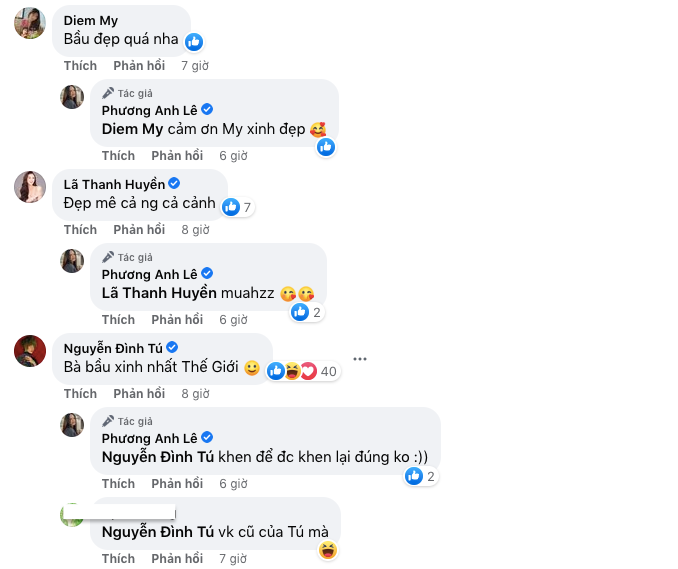Screen dimensions: 678x569
Task: Open the three-dot menu beside Nguyễn Đình Tú's comment
Action: pos(360,358)
